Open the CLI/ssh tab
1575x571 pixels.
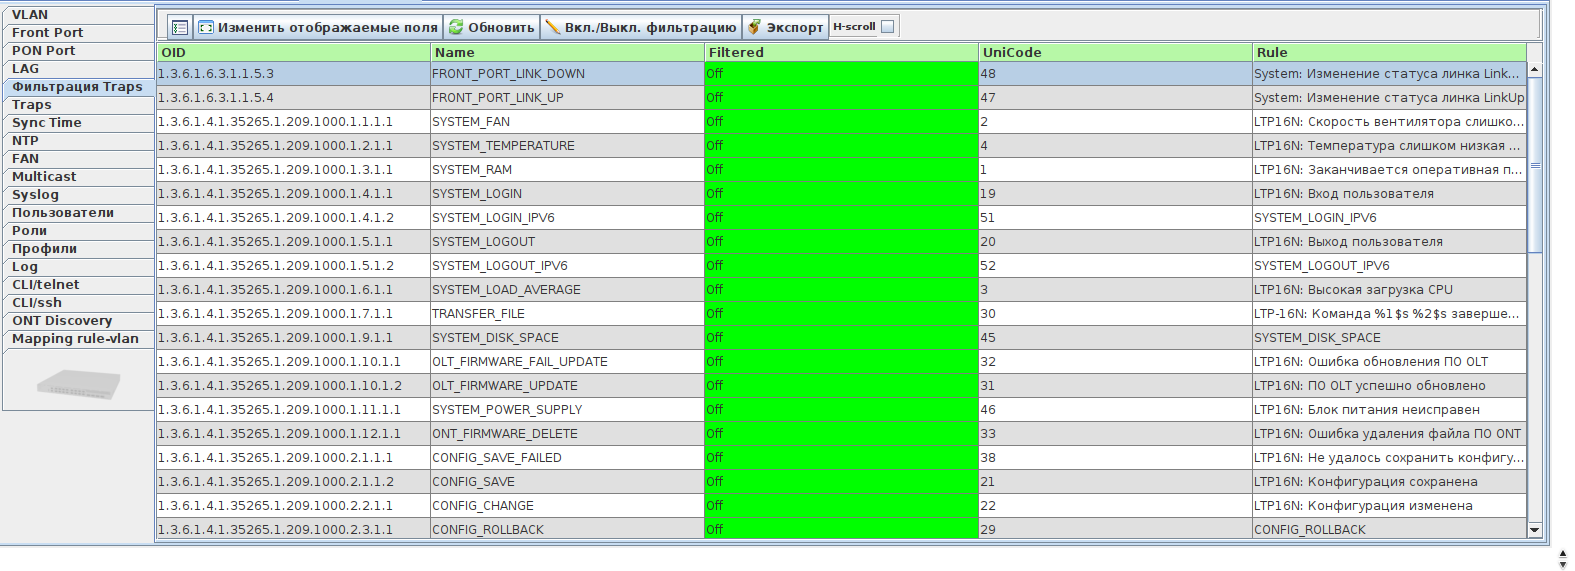(79, 303)
